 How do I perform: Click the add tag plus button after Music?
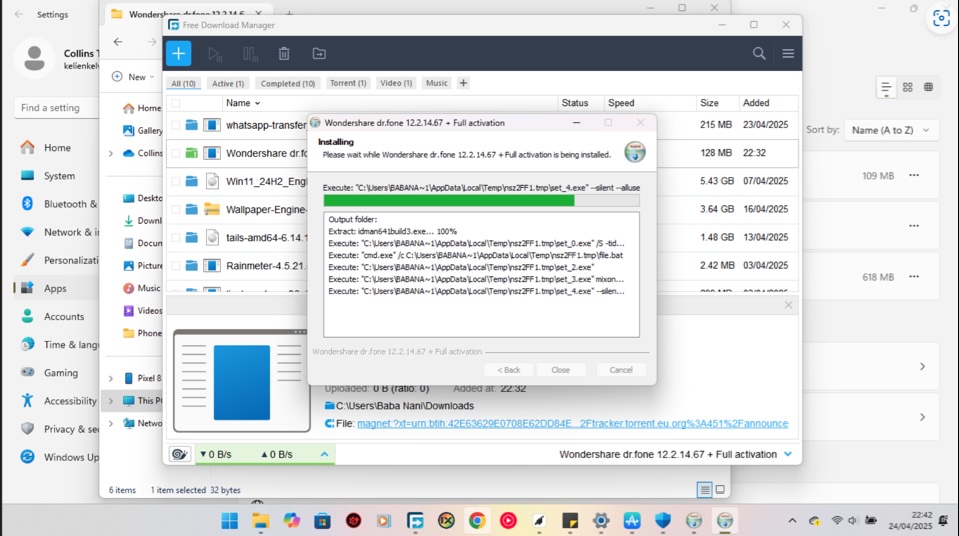tap(463, 83)
